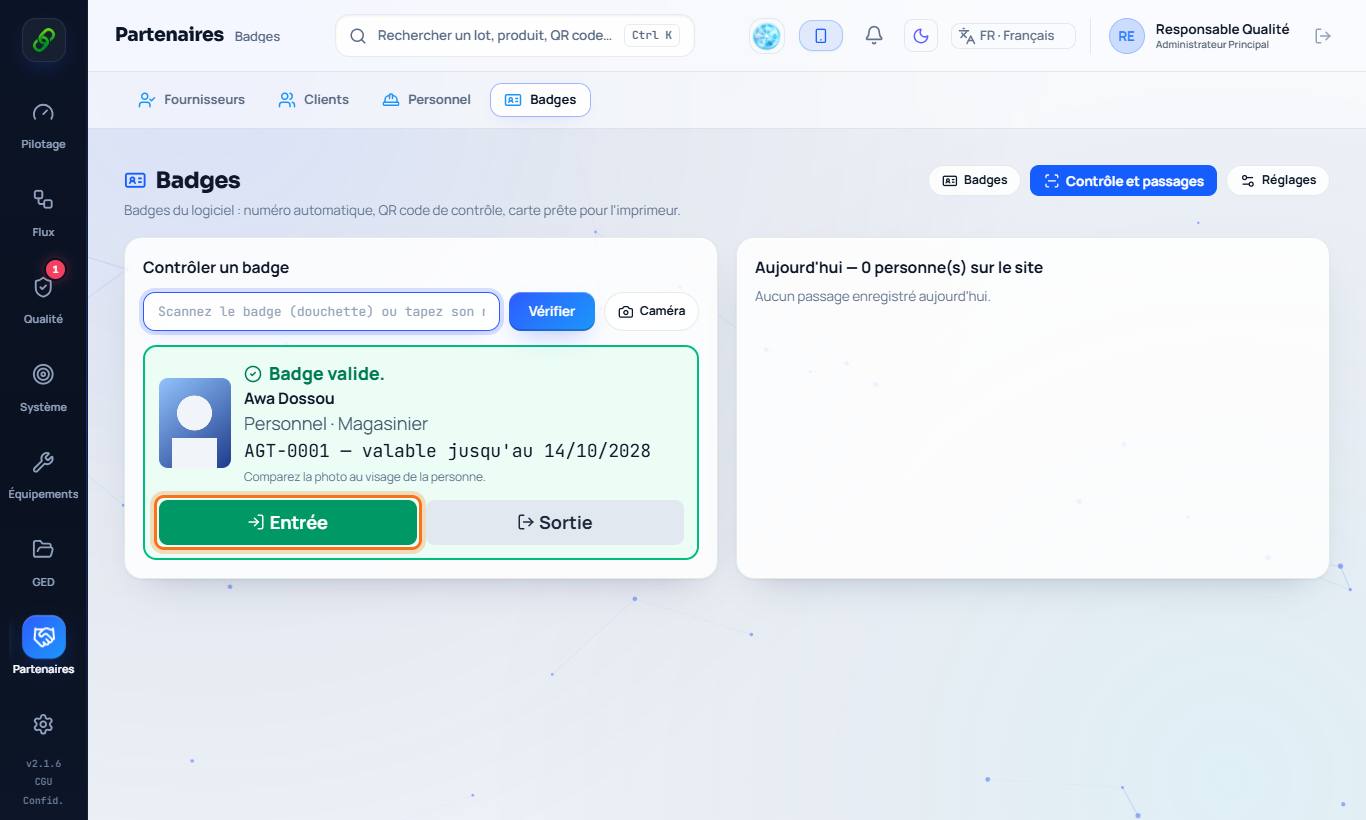Open the Pilotage dashboard in sidebar

(43, 126)
